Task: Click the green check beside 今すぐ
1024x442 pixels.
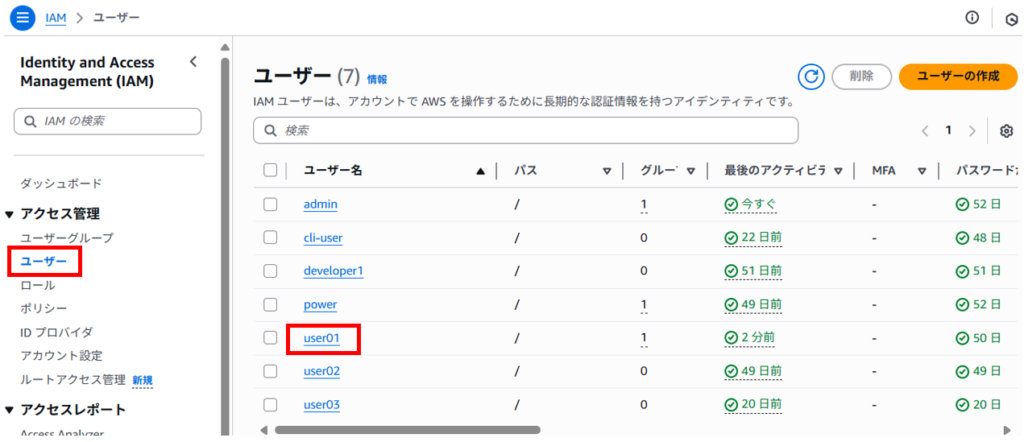Action: coord(731,205)
